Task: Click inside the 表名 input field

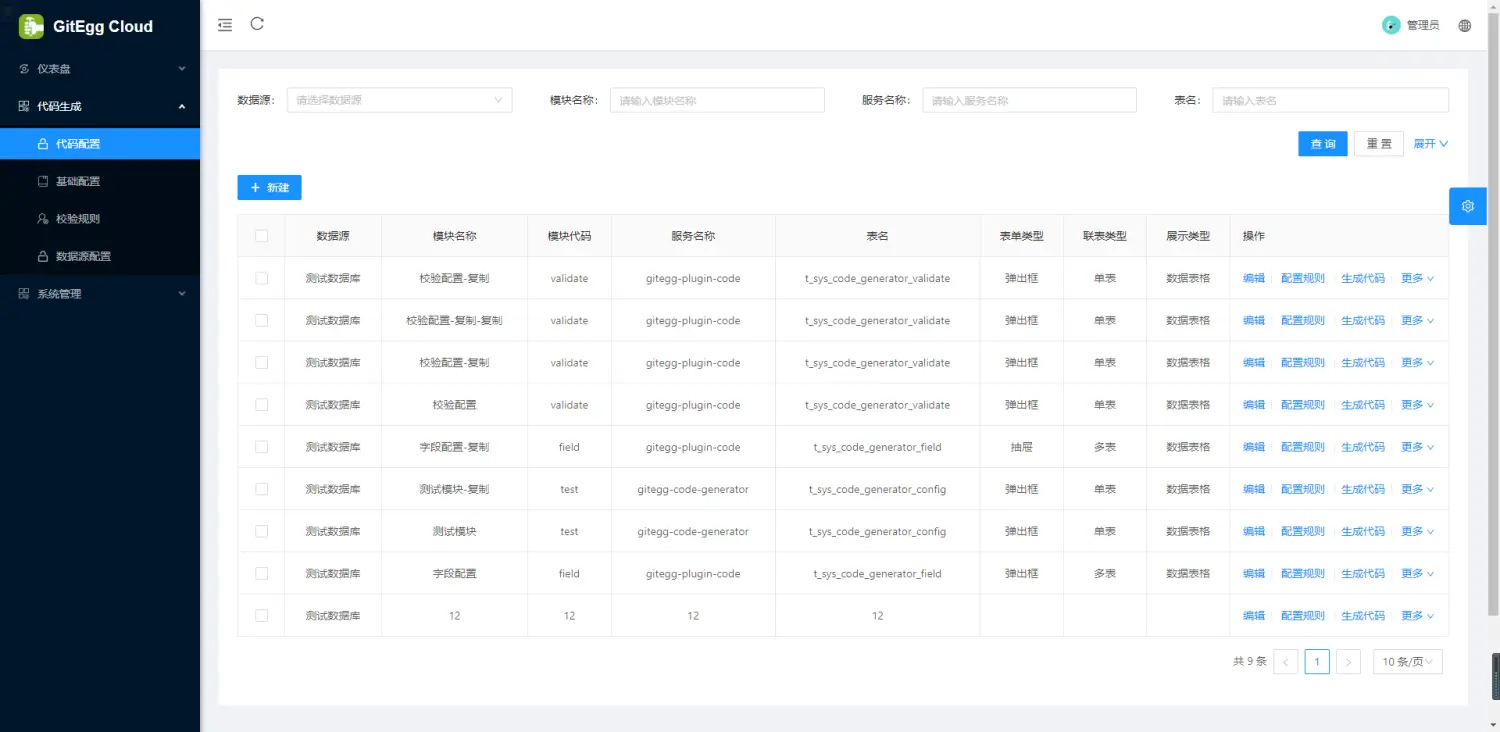Action: coord(1330,99)
